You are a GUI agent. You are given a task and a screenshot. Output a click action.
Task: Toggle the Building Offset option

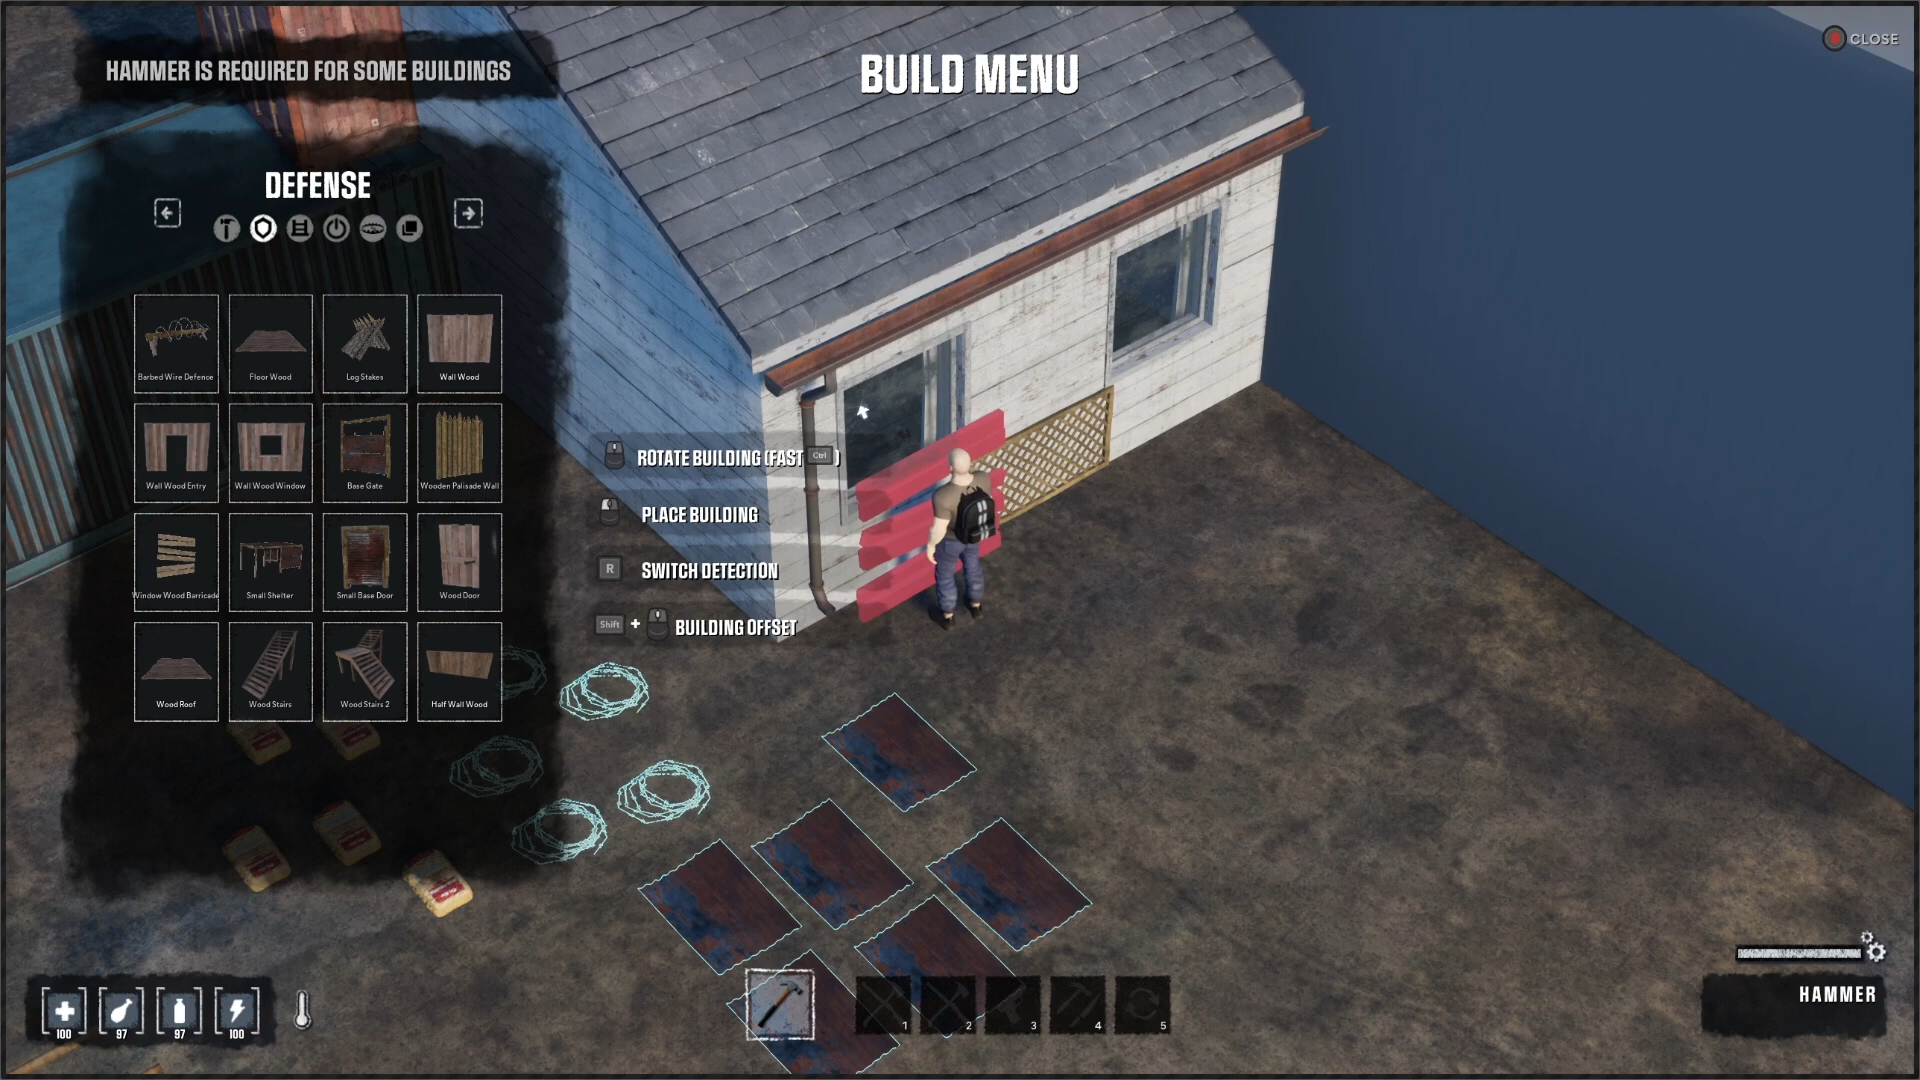735,625
